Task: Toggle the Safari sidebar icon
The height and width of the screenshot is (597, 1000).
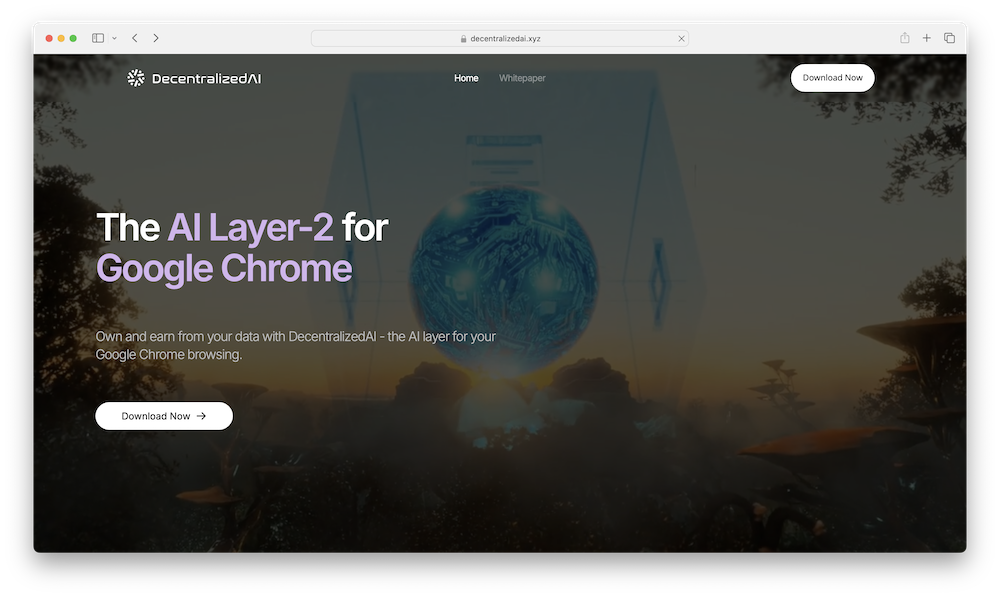Action: (x=98, y=38)
